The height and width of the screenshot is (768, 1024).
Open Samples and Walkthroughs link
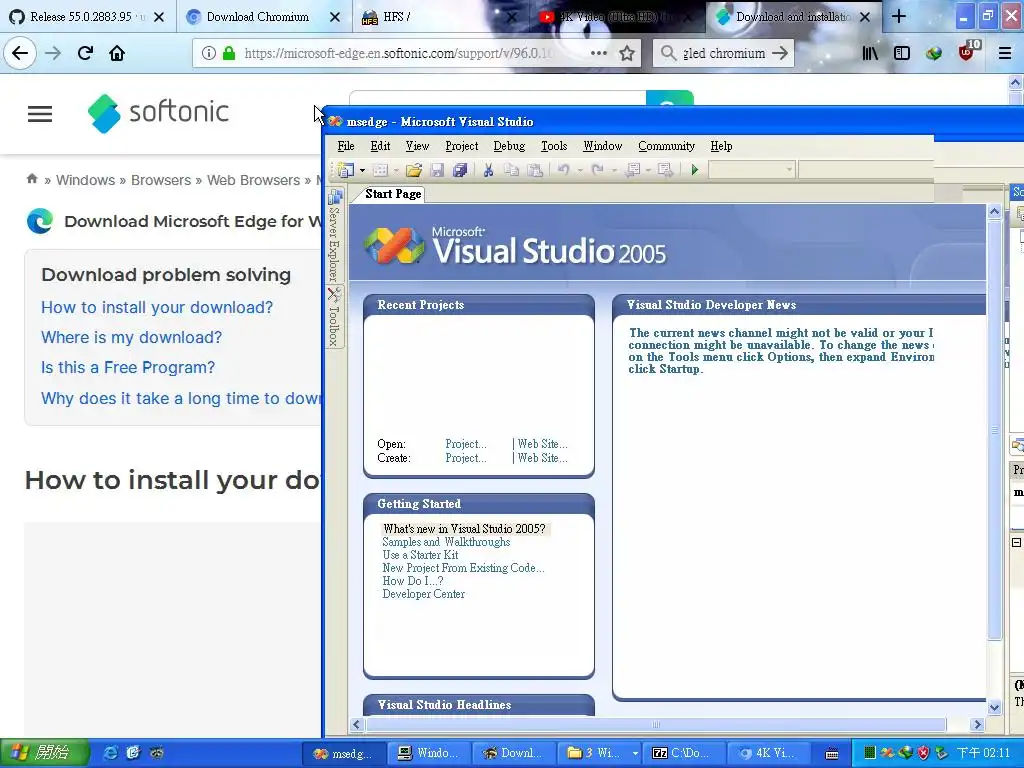[x=446, y=542]
